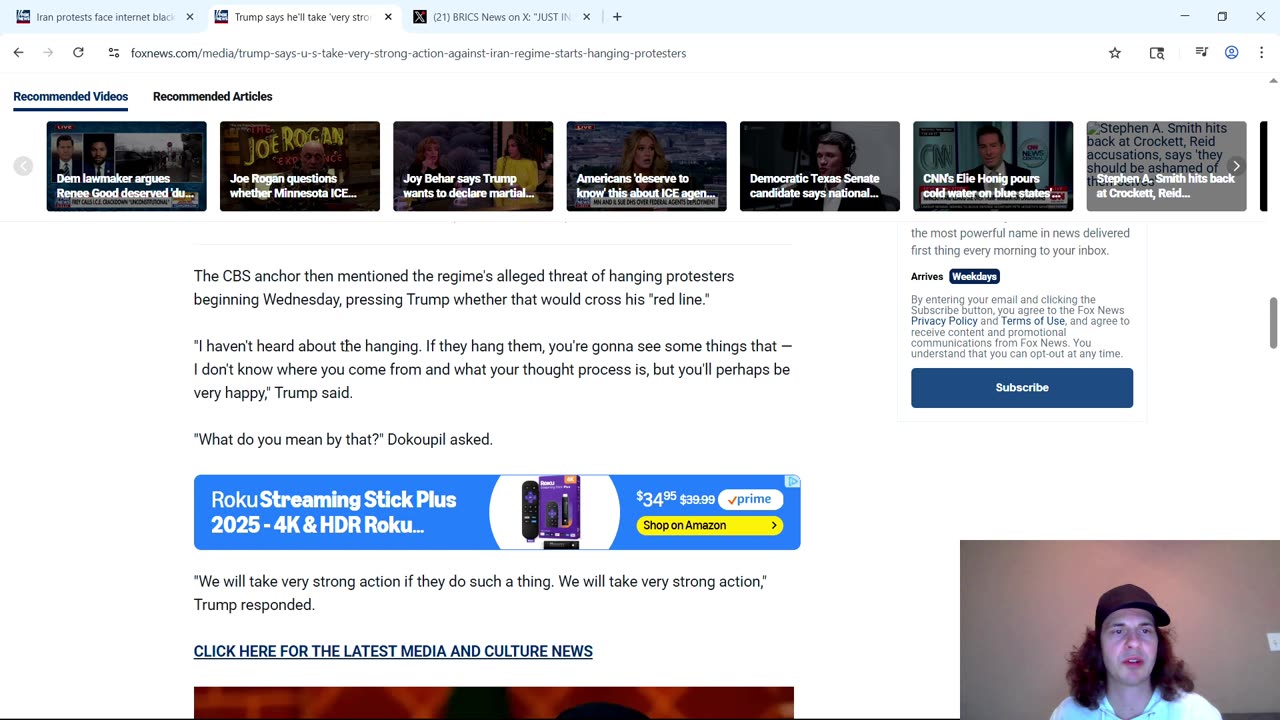The image size is (1280, 720).
Task: Go back with the browser back arrow
Action: 18,53
